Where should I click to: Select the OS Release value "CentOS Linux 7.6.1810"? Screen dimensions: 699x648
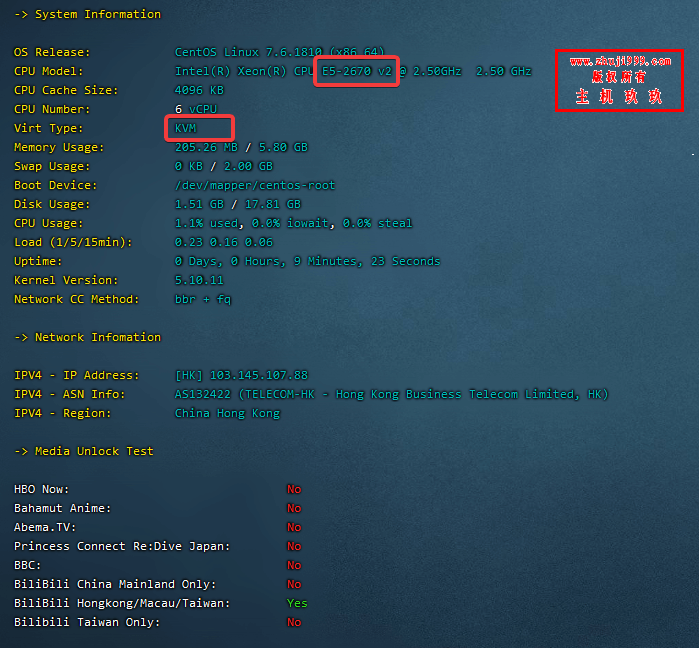[x=248, y=52]
